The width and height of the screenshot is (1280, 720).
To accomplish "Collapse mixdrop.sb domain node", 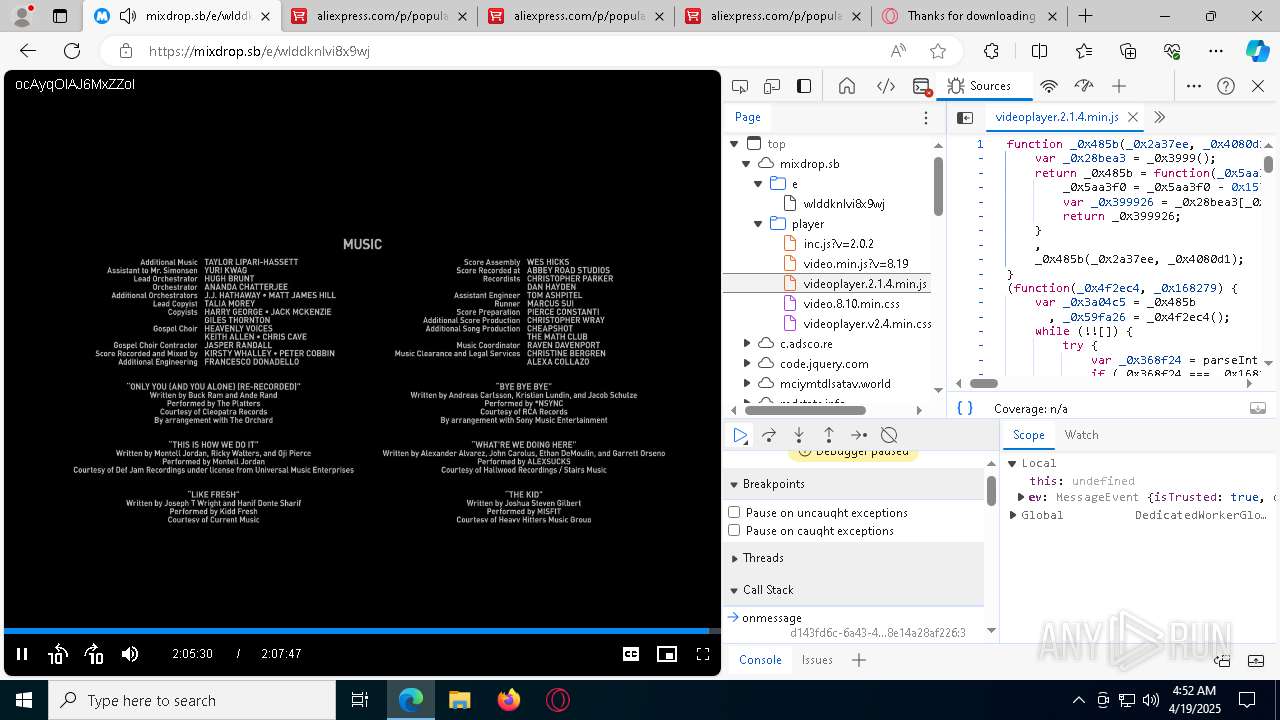I will pos(746,164).
